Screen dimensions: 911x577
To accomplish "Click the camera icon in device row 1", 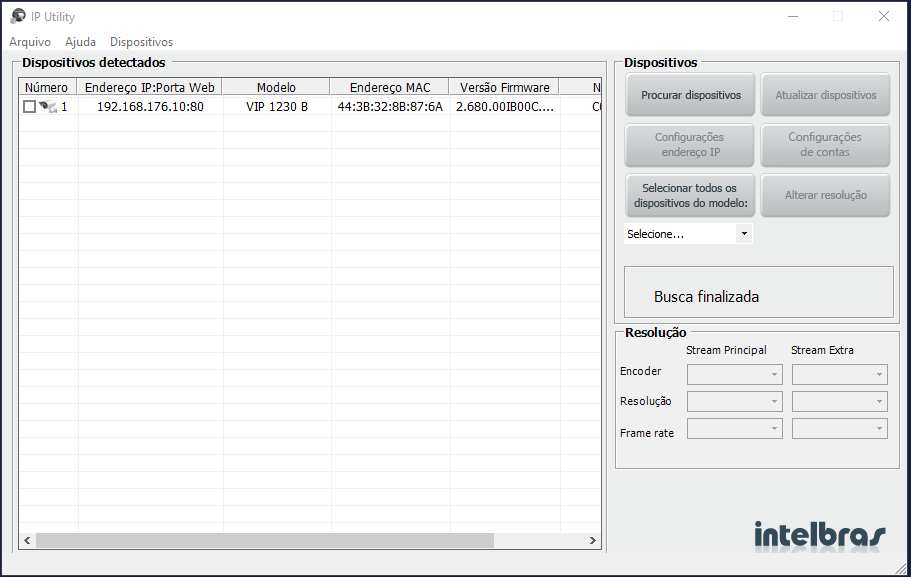I will coord(47,107).
